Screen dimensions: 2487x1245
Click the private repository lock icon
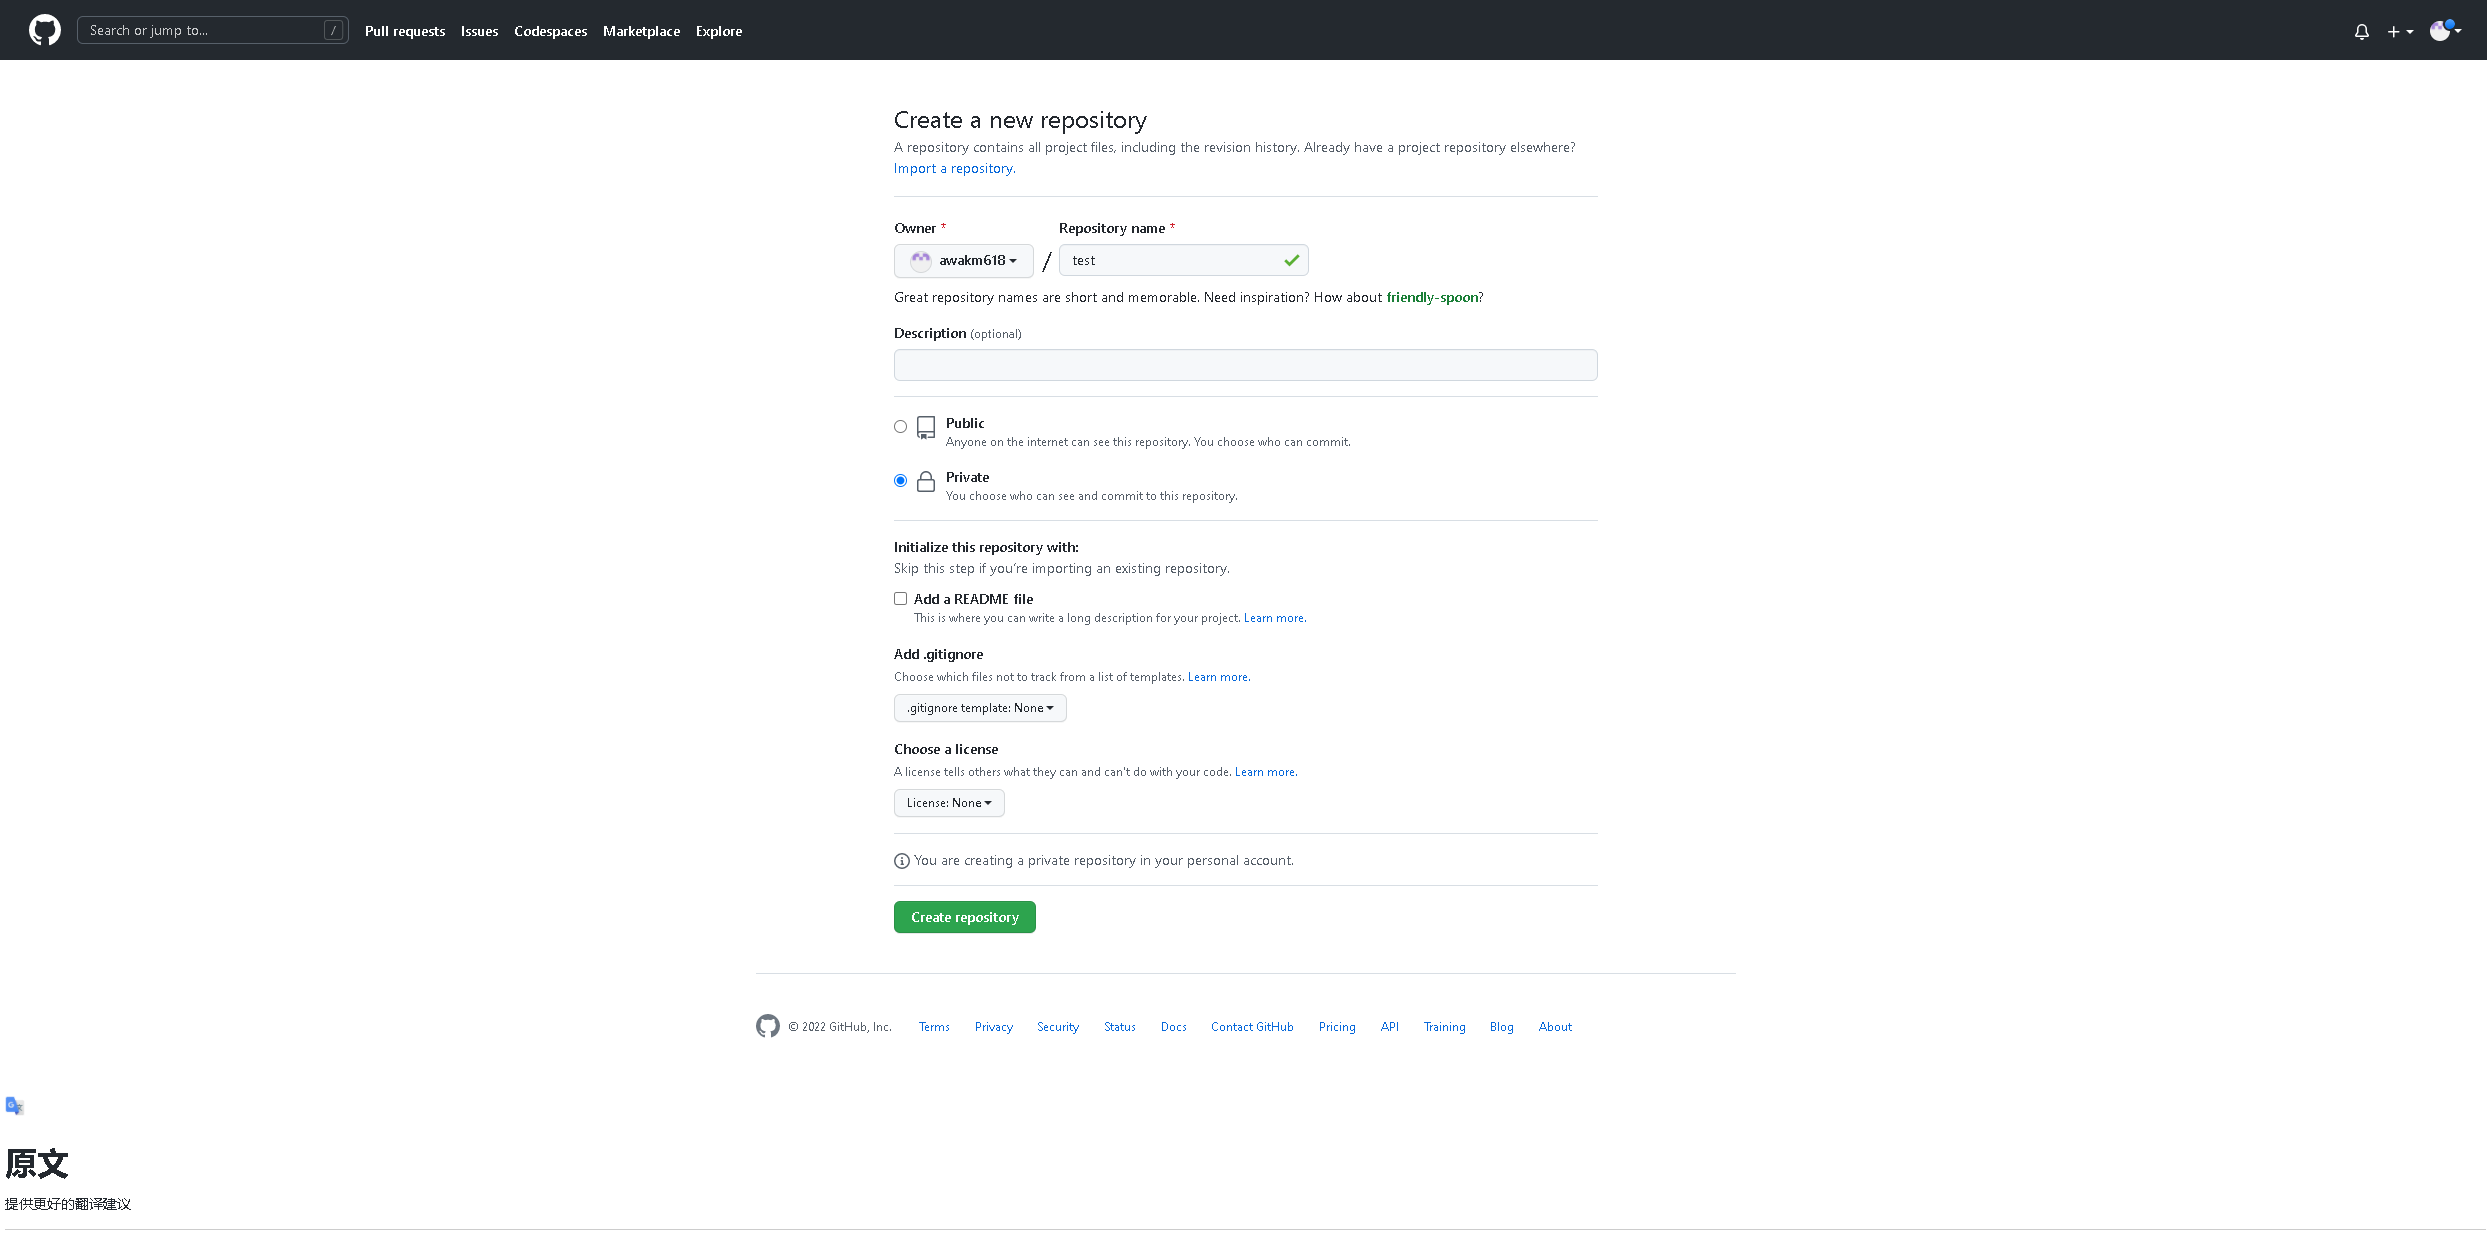pyautogui.click(x=926, y=482)
